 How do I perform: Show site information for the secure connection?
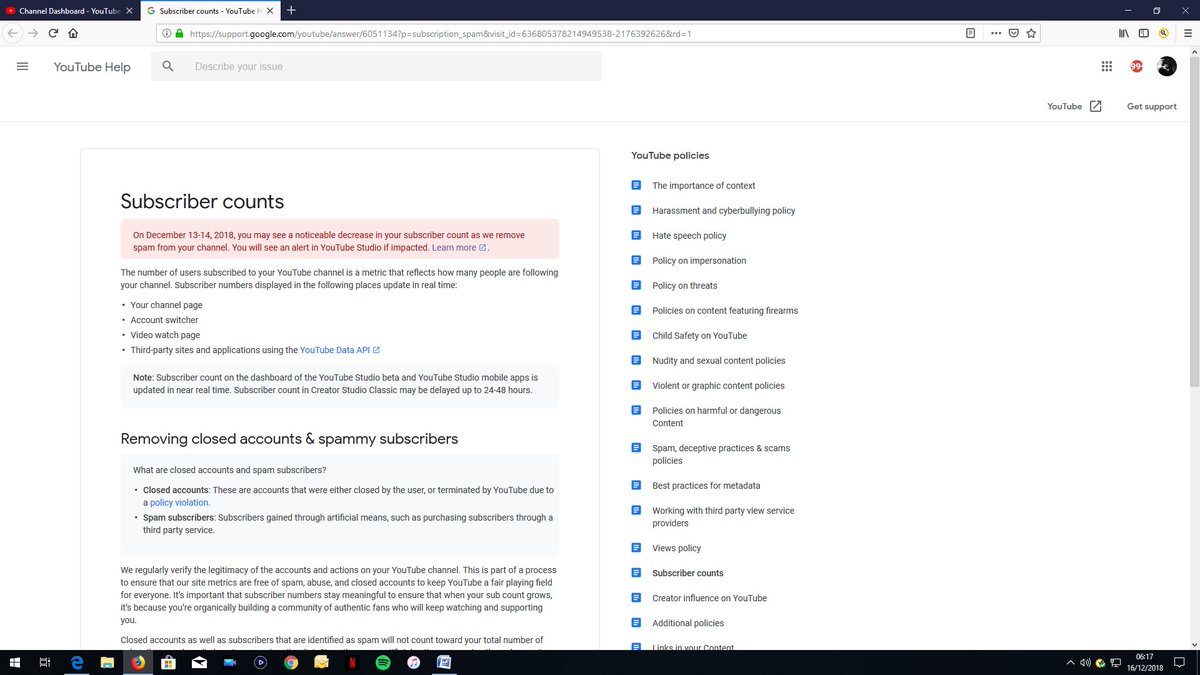180,33
